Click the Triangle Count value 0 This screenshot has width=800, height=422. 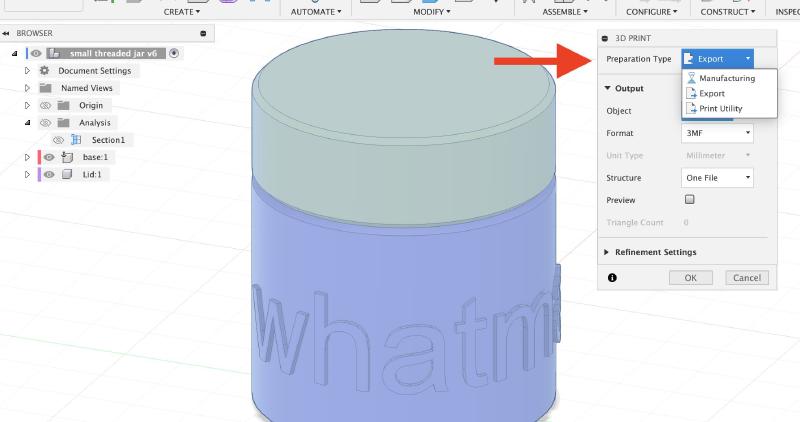pyautogui.click(x=686, y=222)
